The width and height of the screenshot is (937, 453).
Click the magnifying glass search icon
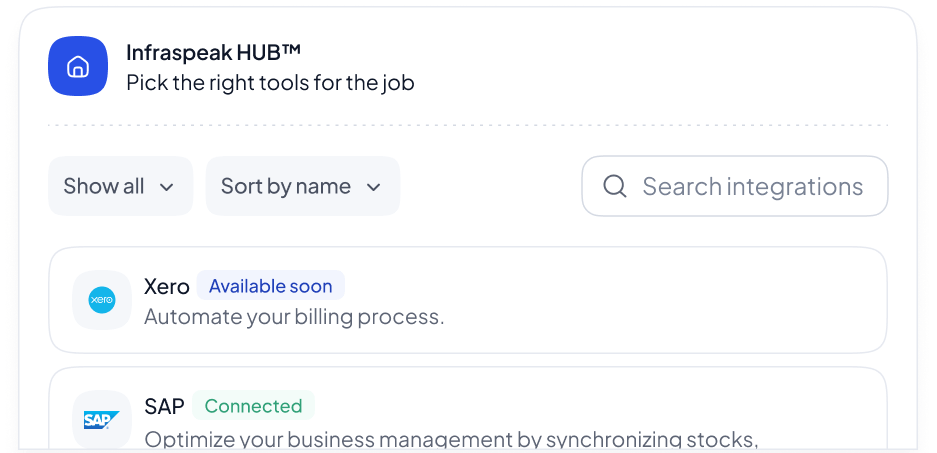click(614, 186)
